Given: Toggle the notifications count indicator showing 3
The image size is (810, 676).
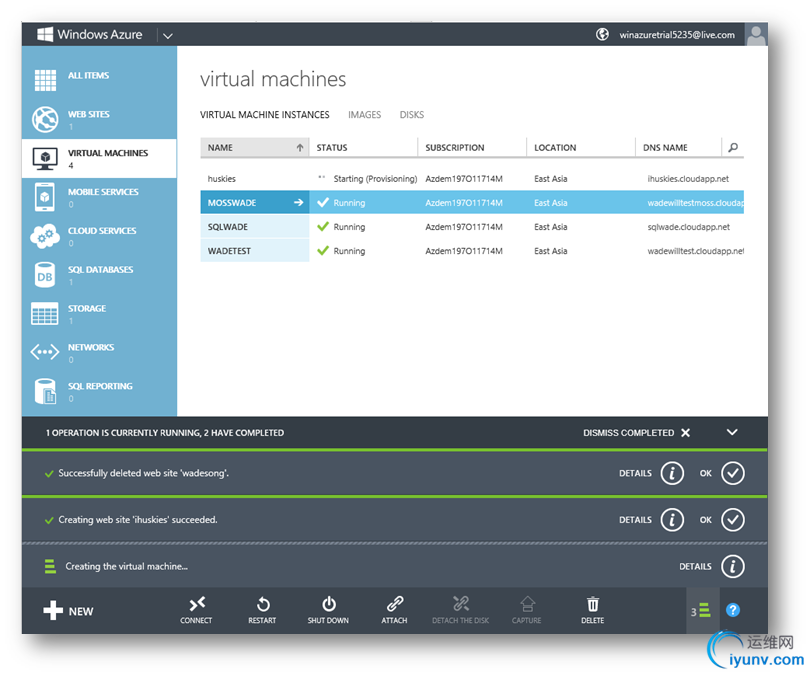Looking at the screenshot, I should (701, 611).
